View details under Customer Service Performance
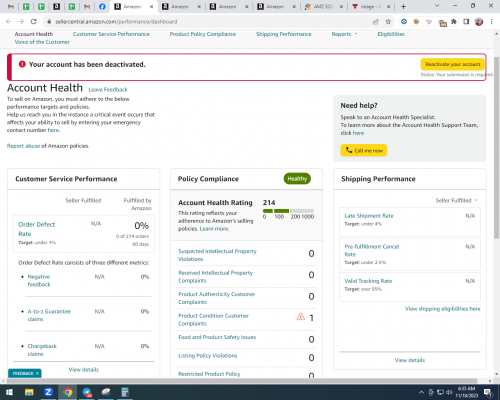 click(84, 369)
